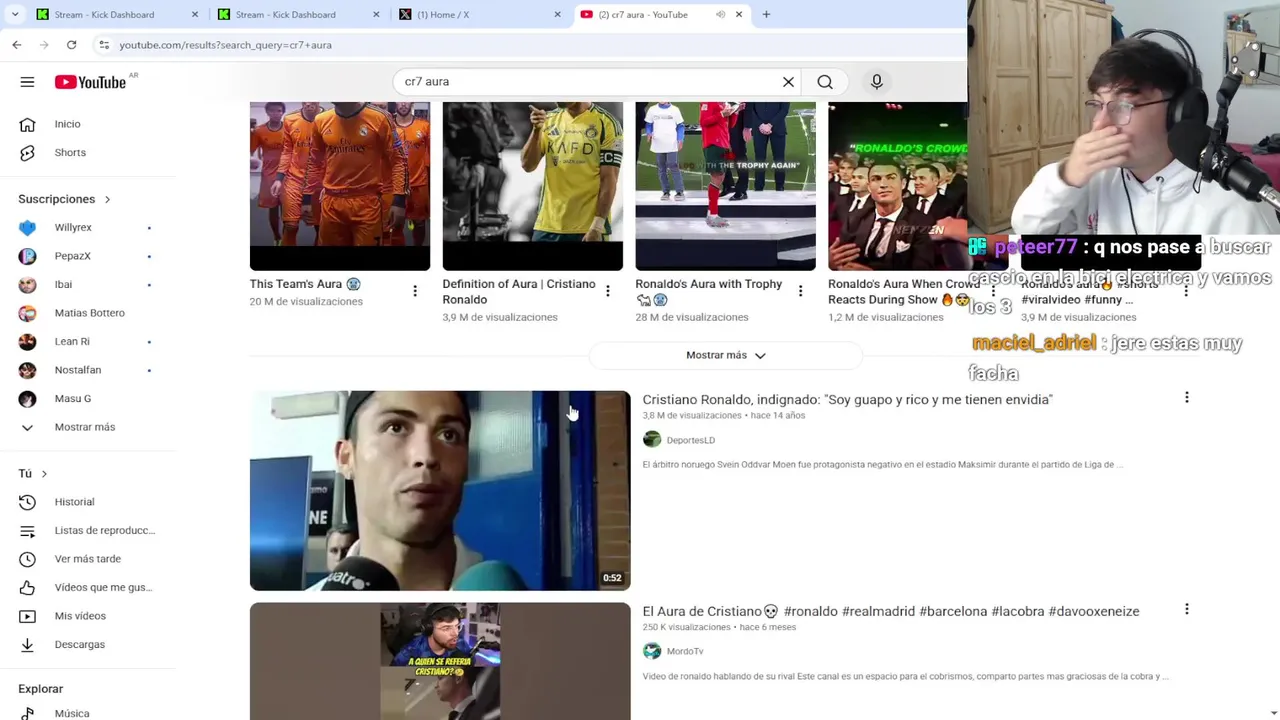The image size is (1280, 720).
Task: Close the Home / X tab
Action: pyautogui.click(x=557, y=15)
